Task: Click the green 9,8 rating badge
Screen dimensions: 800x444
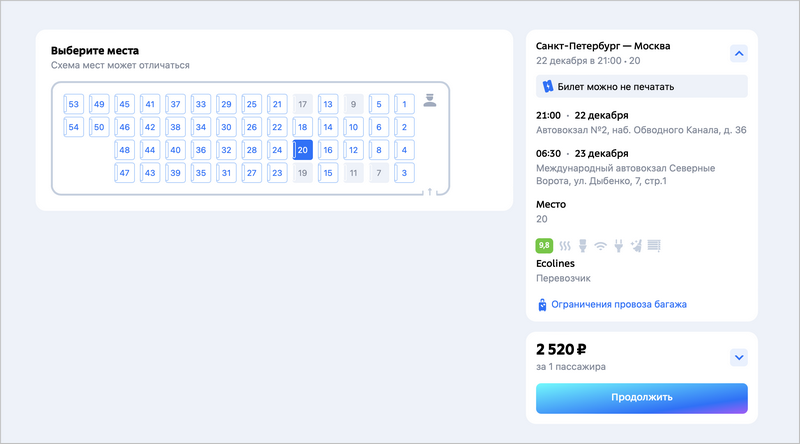Action: pyautogui.click(x=544, y=245)
